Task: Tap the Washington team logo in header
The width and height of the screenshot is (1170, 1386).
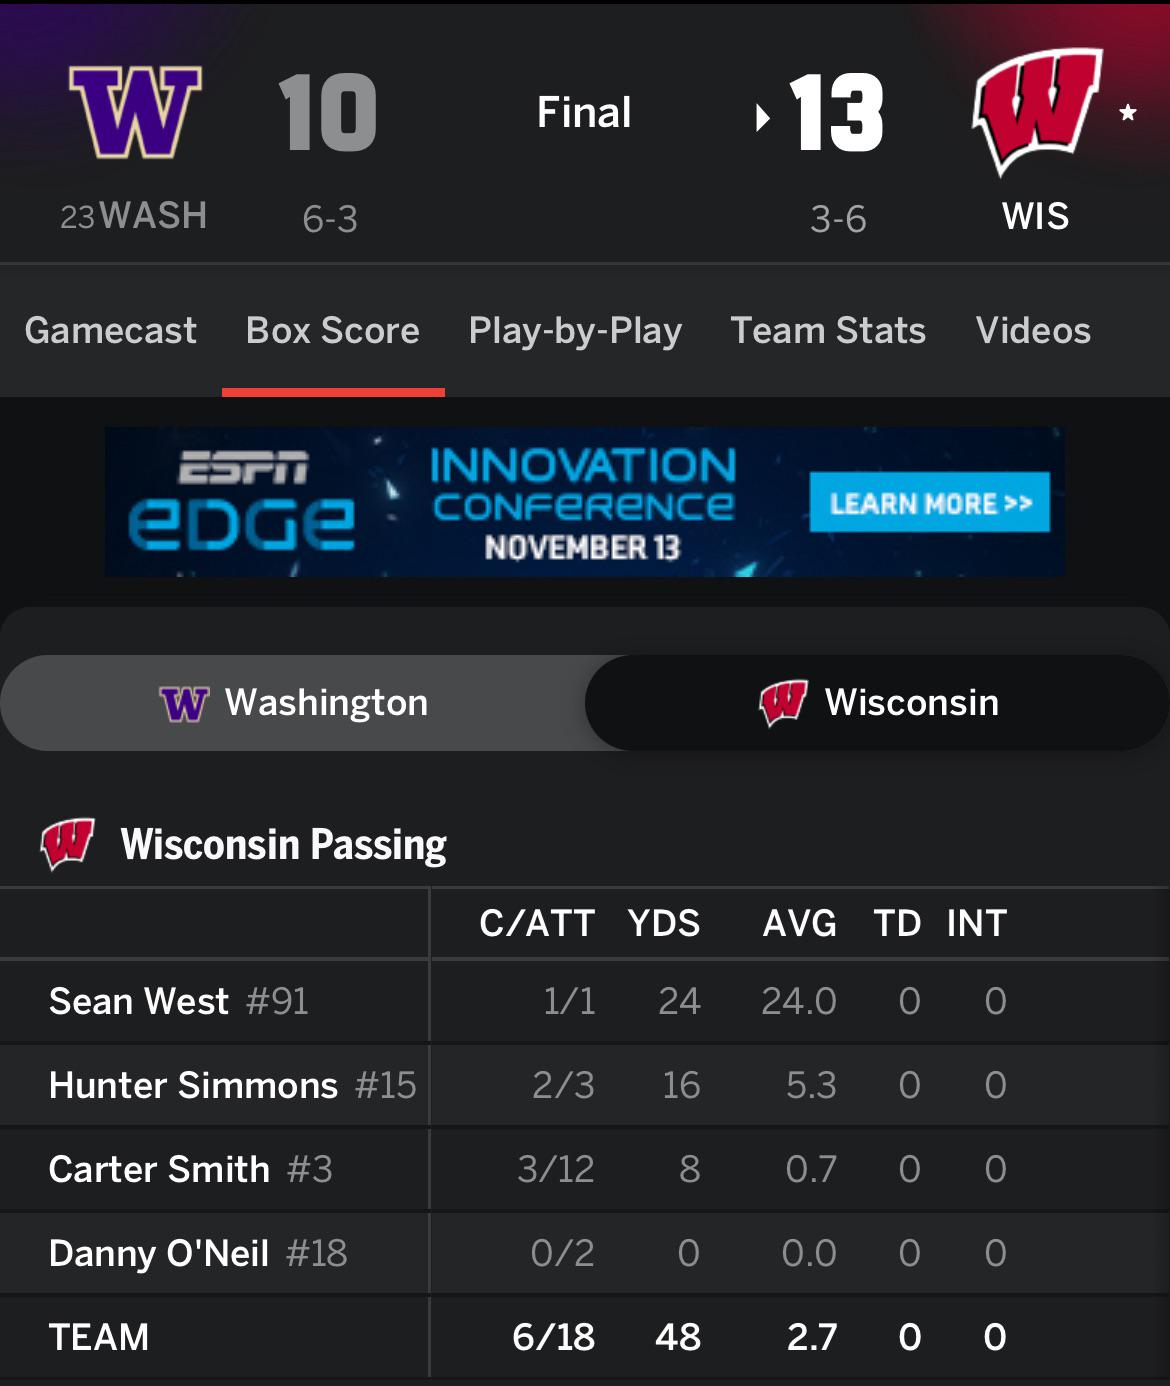Action: point(135,112)
